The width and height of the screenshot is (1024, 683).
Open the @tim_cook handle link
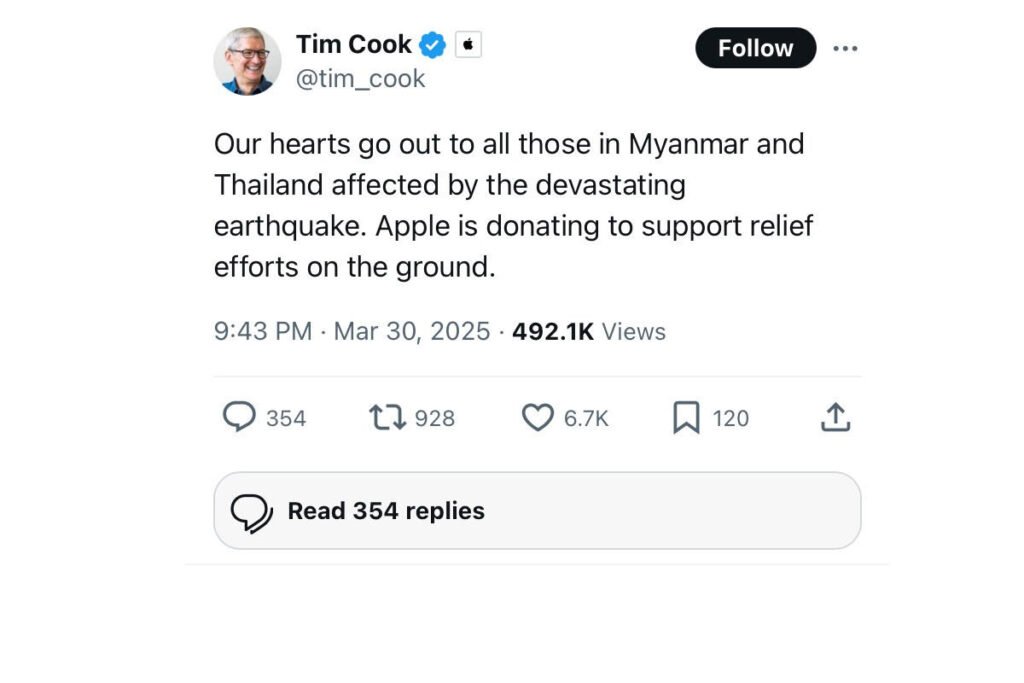[360, 79]
